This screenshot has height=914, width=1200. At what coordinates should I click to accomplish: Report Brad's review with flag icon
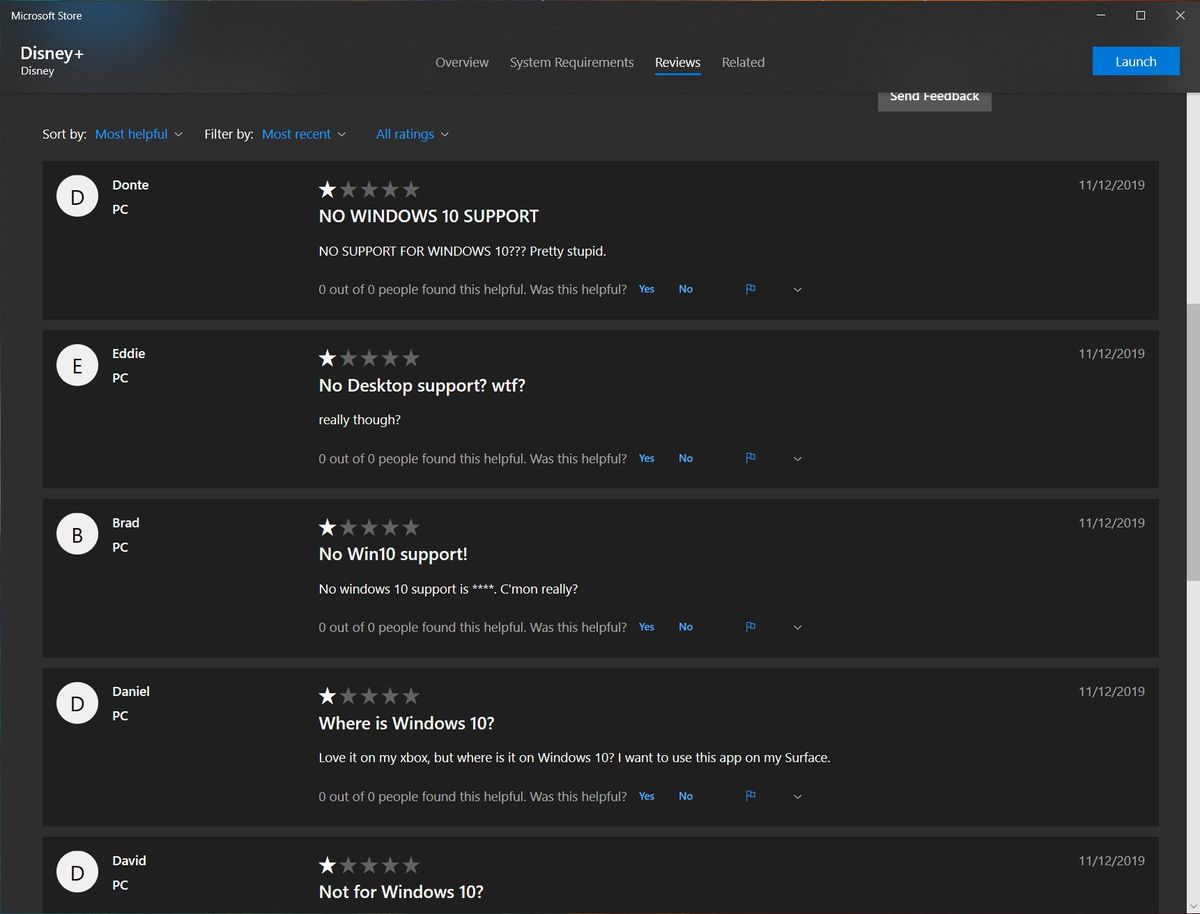click(x=750, y=627)
